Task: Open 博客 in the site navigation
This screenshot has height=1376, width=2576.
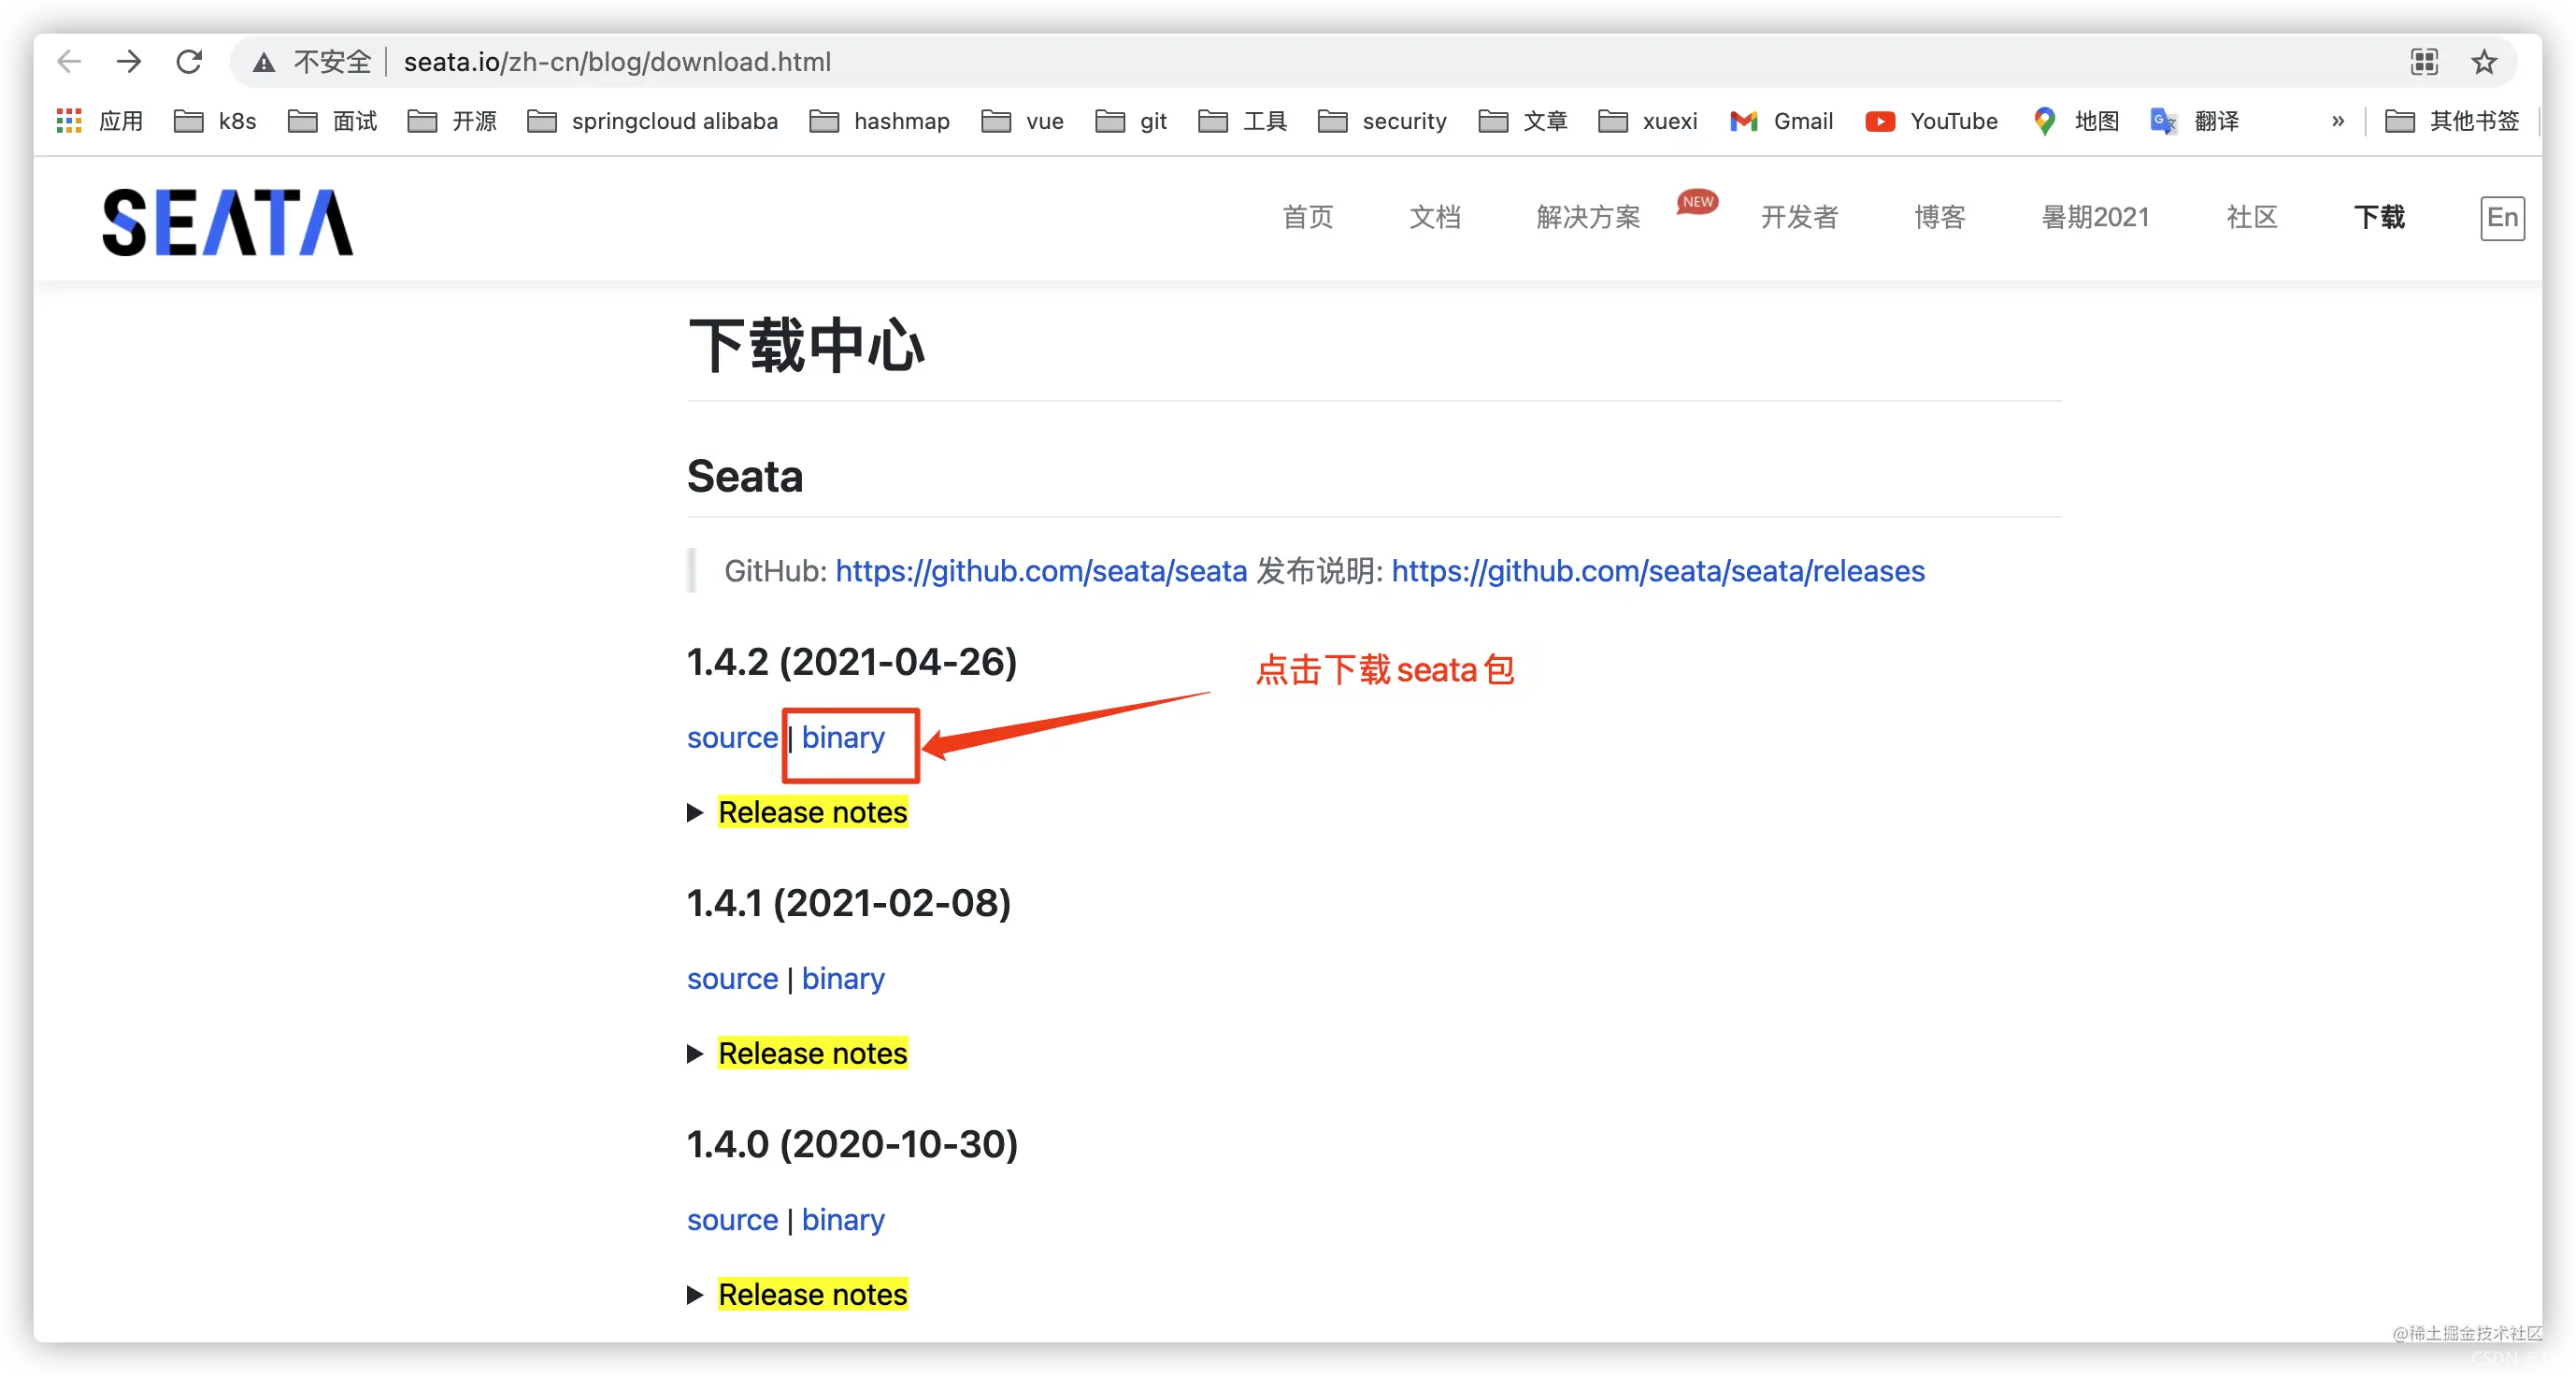Action: tap(1940, 217)
